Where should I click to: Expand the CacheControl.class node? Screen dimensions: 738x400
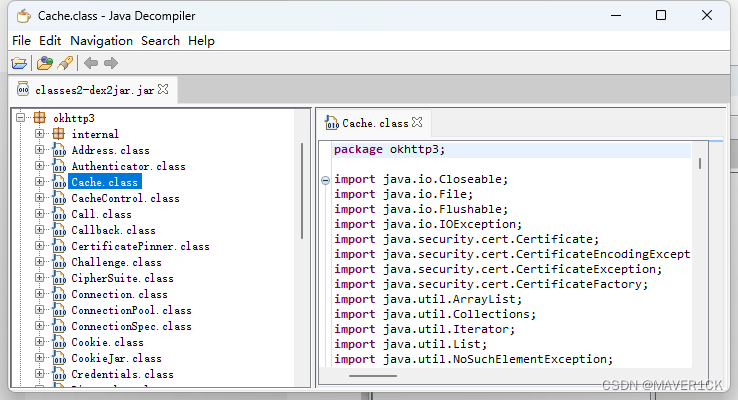coord(40,198)
